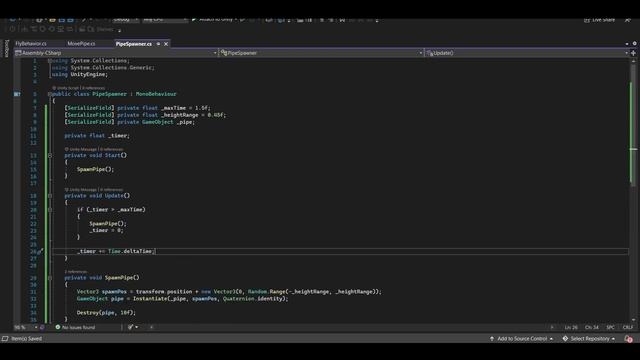Image resolution: width=640 pixels, height=360 pixels.
Task: Collapse the Start() method
Action: click(x=50, y=156)
